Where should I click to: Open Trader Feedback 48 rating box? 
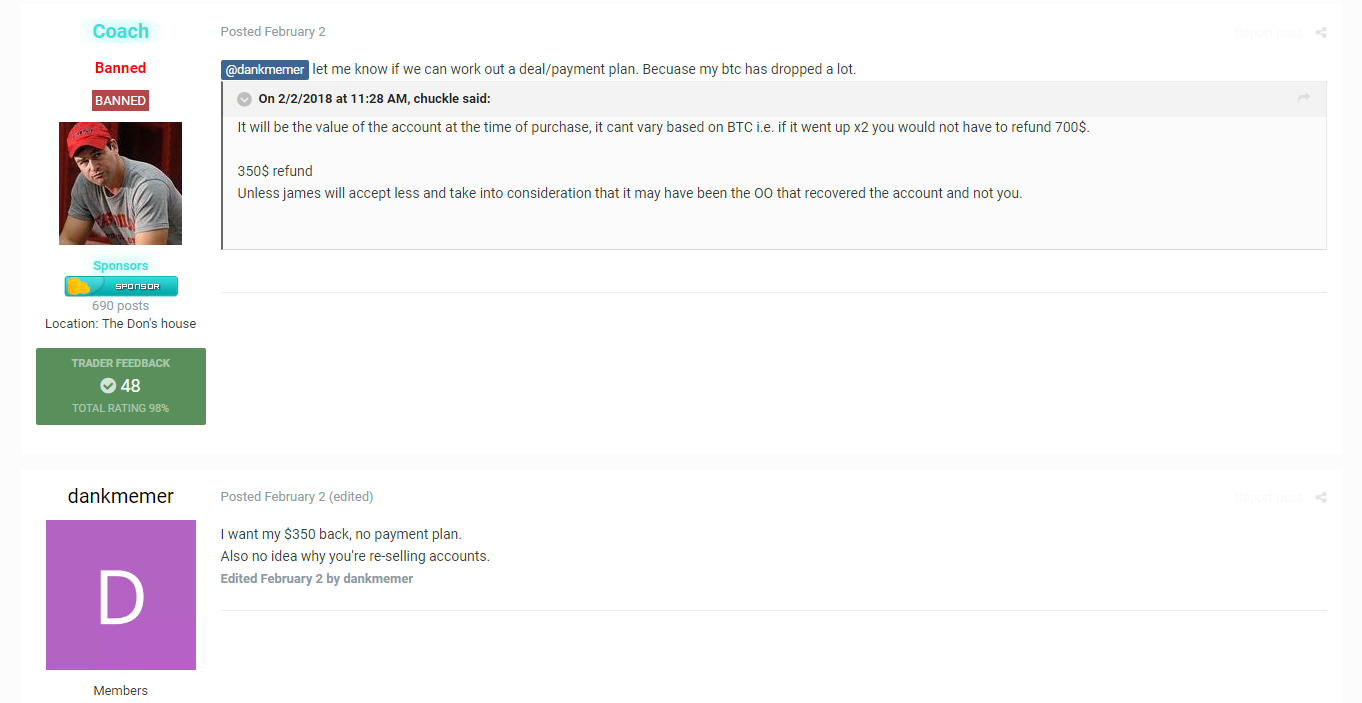click(x=121, y=386)
